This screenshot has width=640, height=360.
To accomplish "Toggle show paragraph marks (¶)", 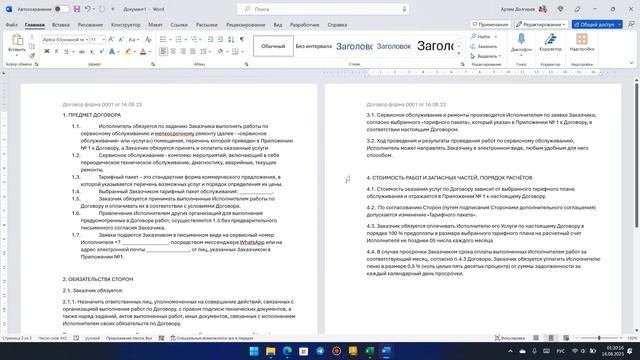I will [x=242, y=39].
